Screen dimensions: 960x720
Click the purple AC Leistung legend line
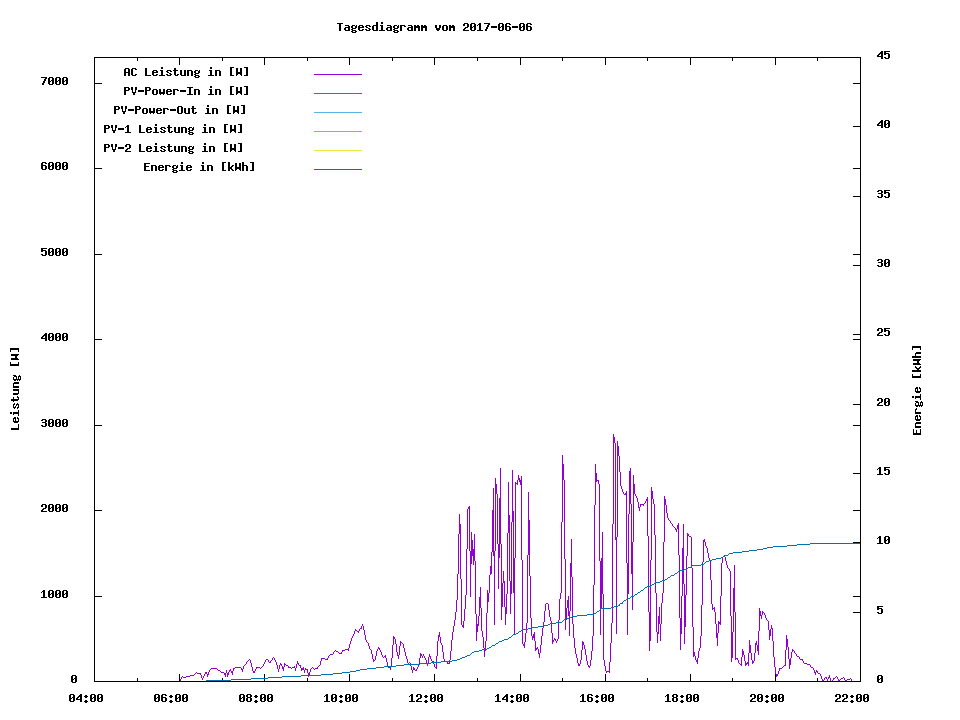(x=337, y=74)
